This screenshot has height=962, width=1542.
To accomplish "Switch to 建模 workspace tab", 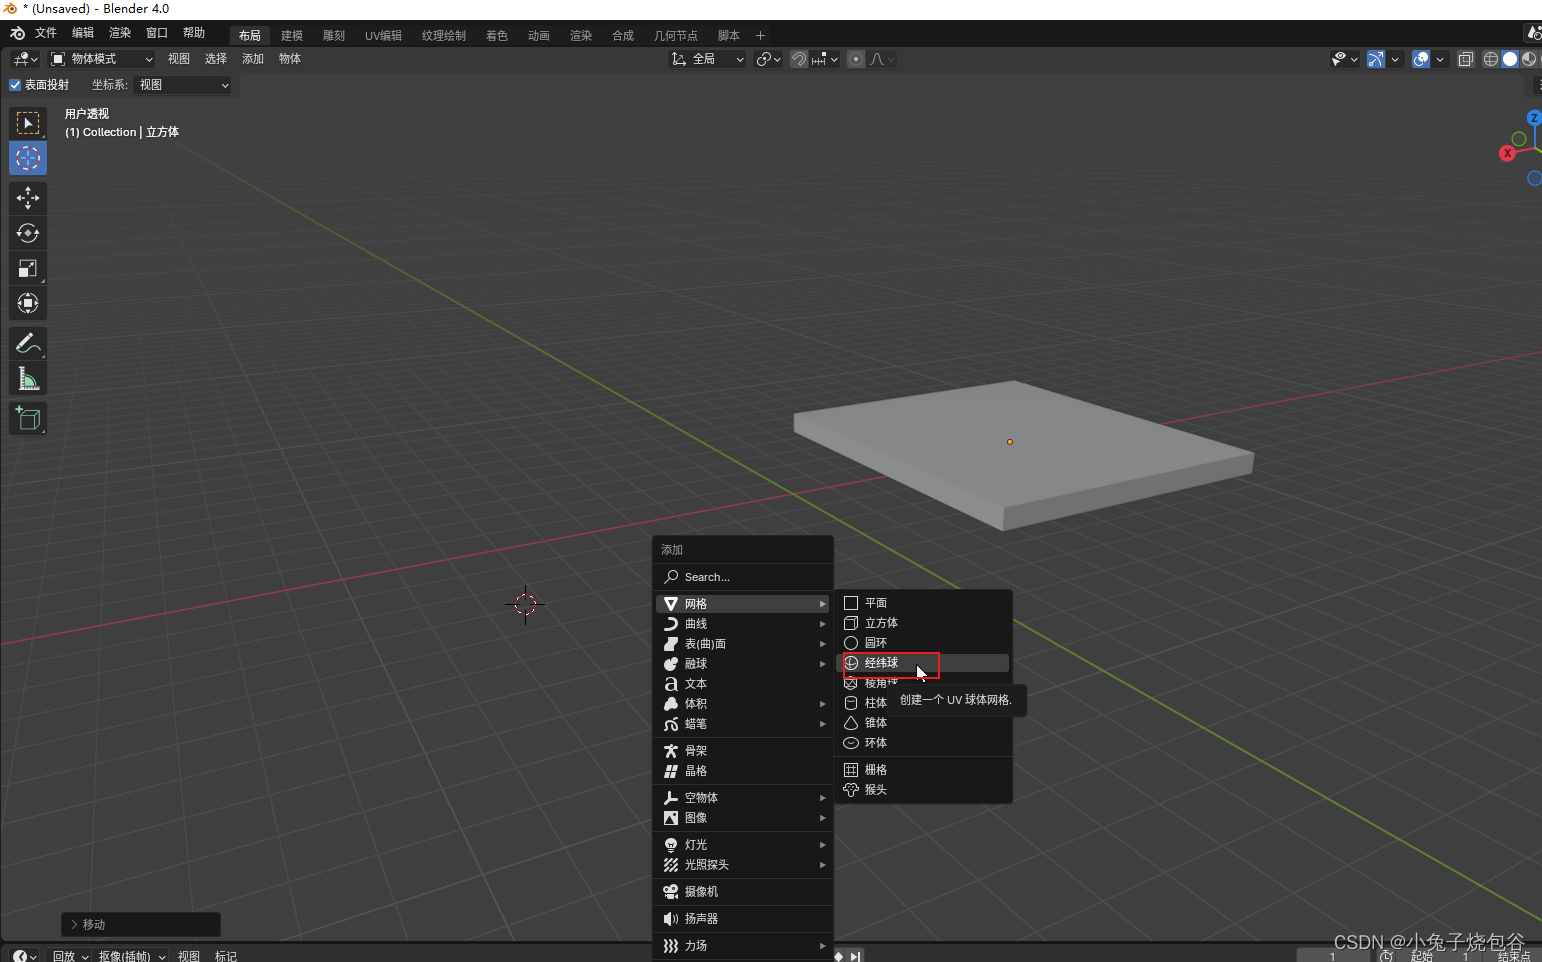I will click(x=292, y=35).
